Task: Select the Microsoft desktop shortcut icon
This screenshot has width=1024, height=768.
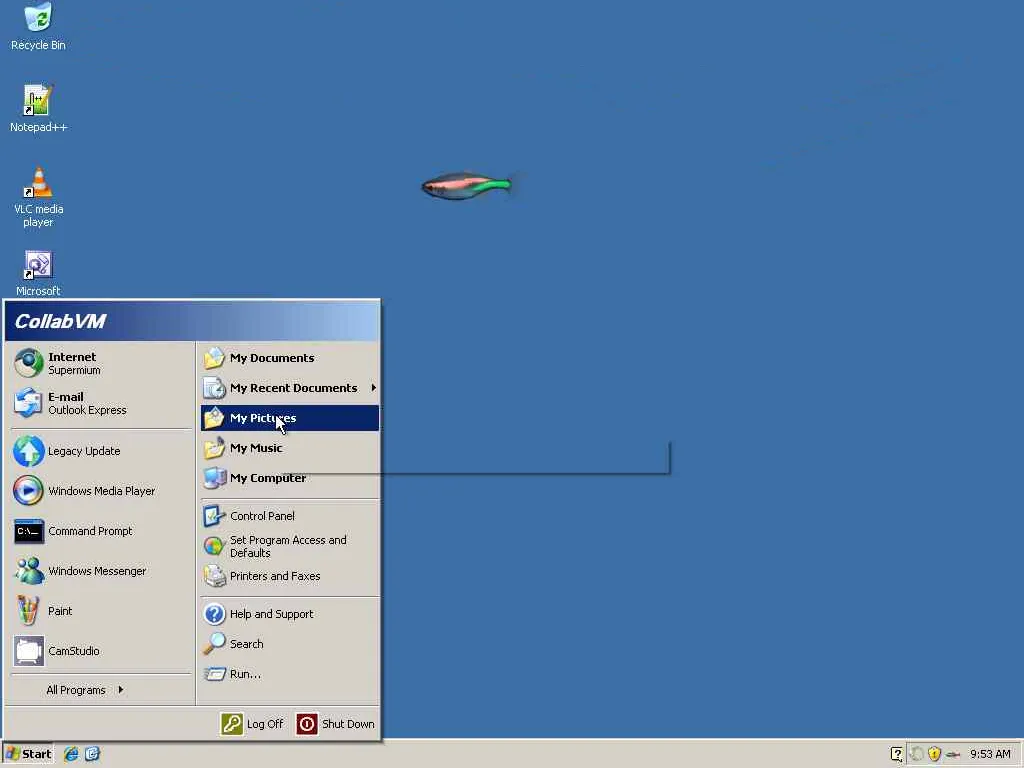Action: click(38, 273)
